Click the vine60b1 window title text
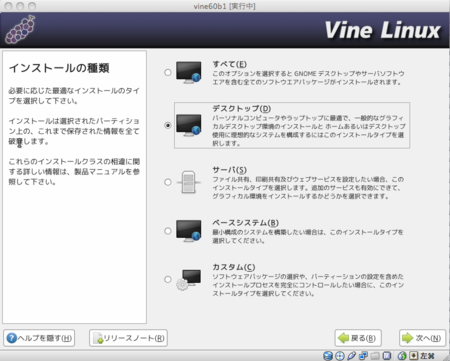Screen dimensions: 450x361 click(x=224, y=6)
